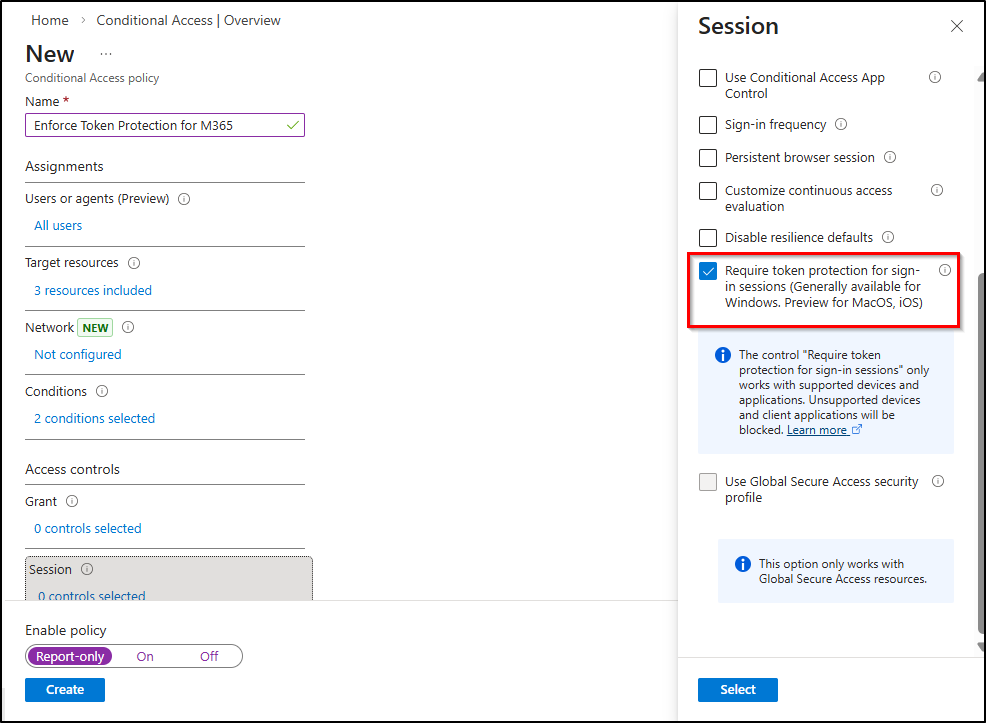Click the Create button
986x723 pixels.
click(x=65, y=690)
